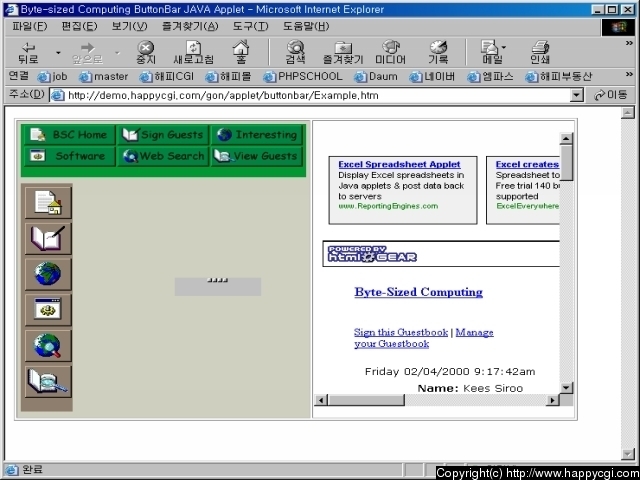
Task: Expand the links bar overflow chevron
Action: (x=629, y=75)
